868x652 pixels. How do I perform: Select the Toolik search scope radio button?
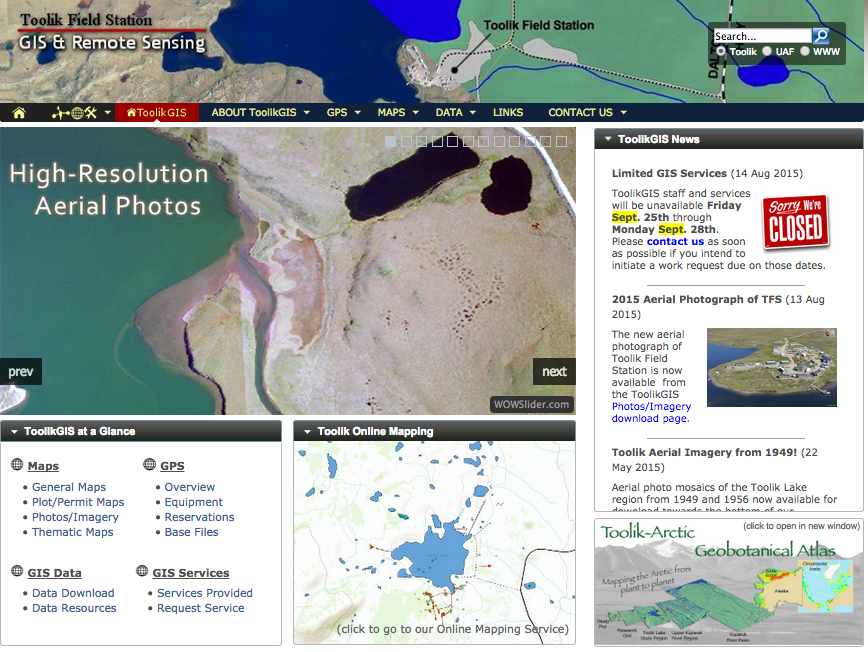[x=721, y=51]
